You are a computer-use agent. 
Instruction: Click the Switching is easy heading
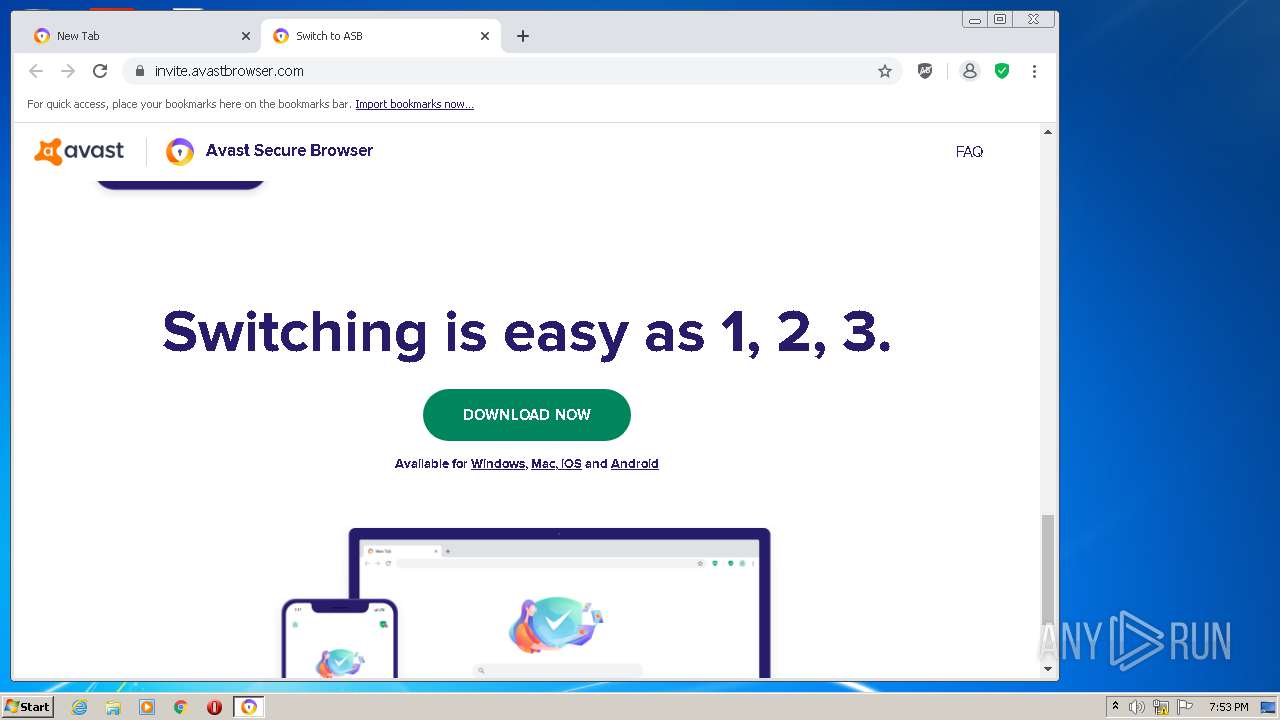tap(527, 331)
